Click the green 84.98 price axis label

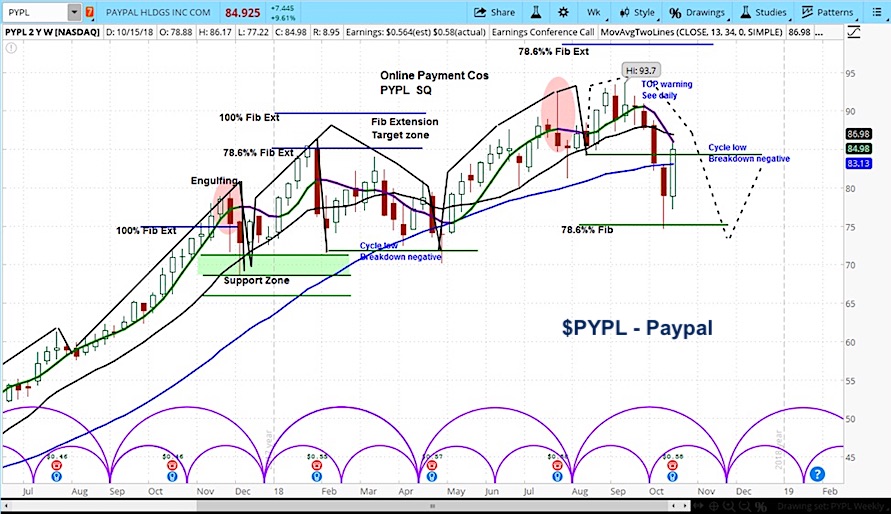[x=858, y=149]
